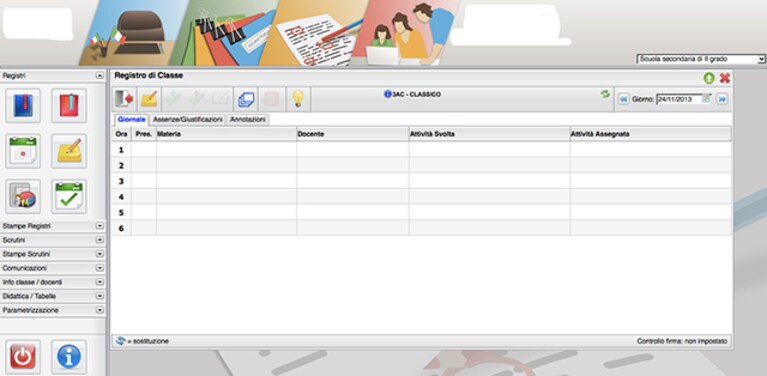Click the Pres. column header
The image size is (767, 376).
click(x=144, y=134)
